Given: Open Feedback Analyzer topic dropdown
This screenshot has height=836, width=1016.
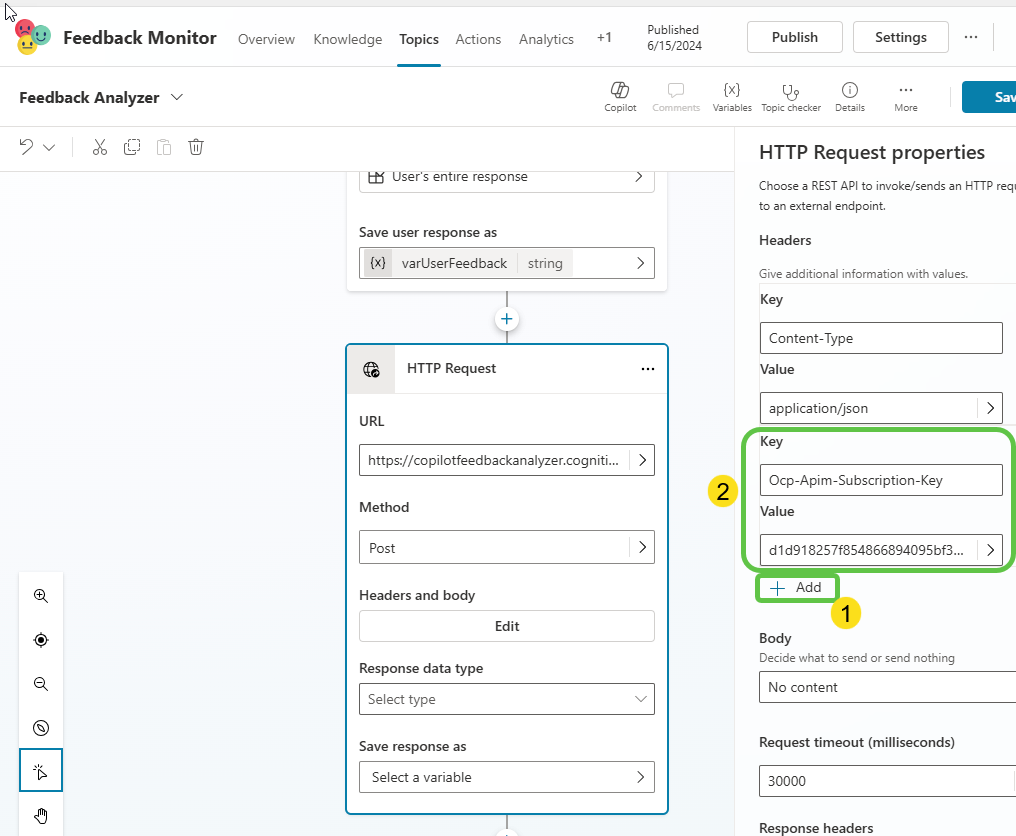Looking at the screenshot, I should click(x=177, y=97).
